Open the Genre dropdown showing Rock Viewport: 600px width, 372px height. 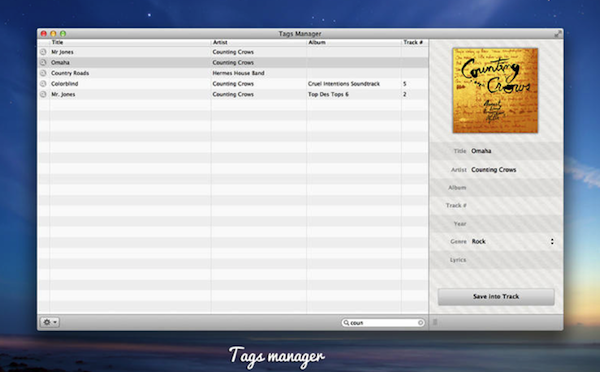pyautogui.click(x=513, y=241)
